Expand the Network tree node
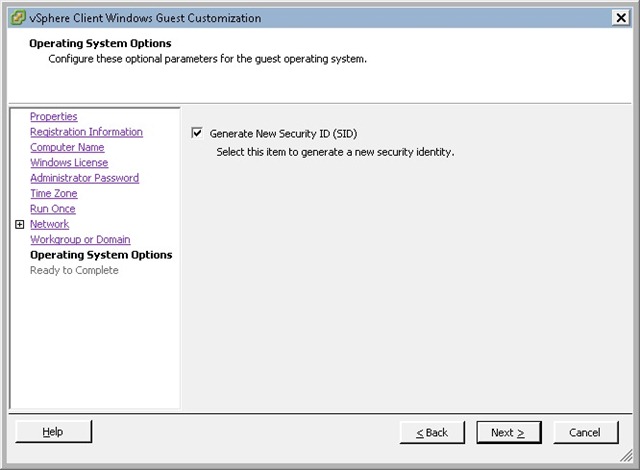 20,225
